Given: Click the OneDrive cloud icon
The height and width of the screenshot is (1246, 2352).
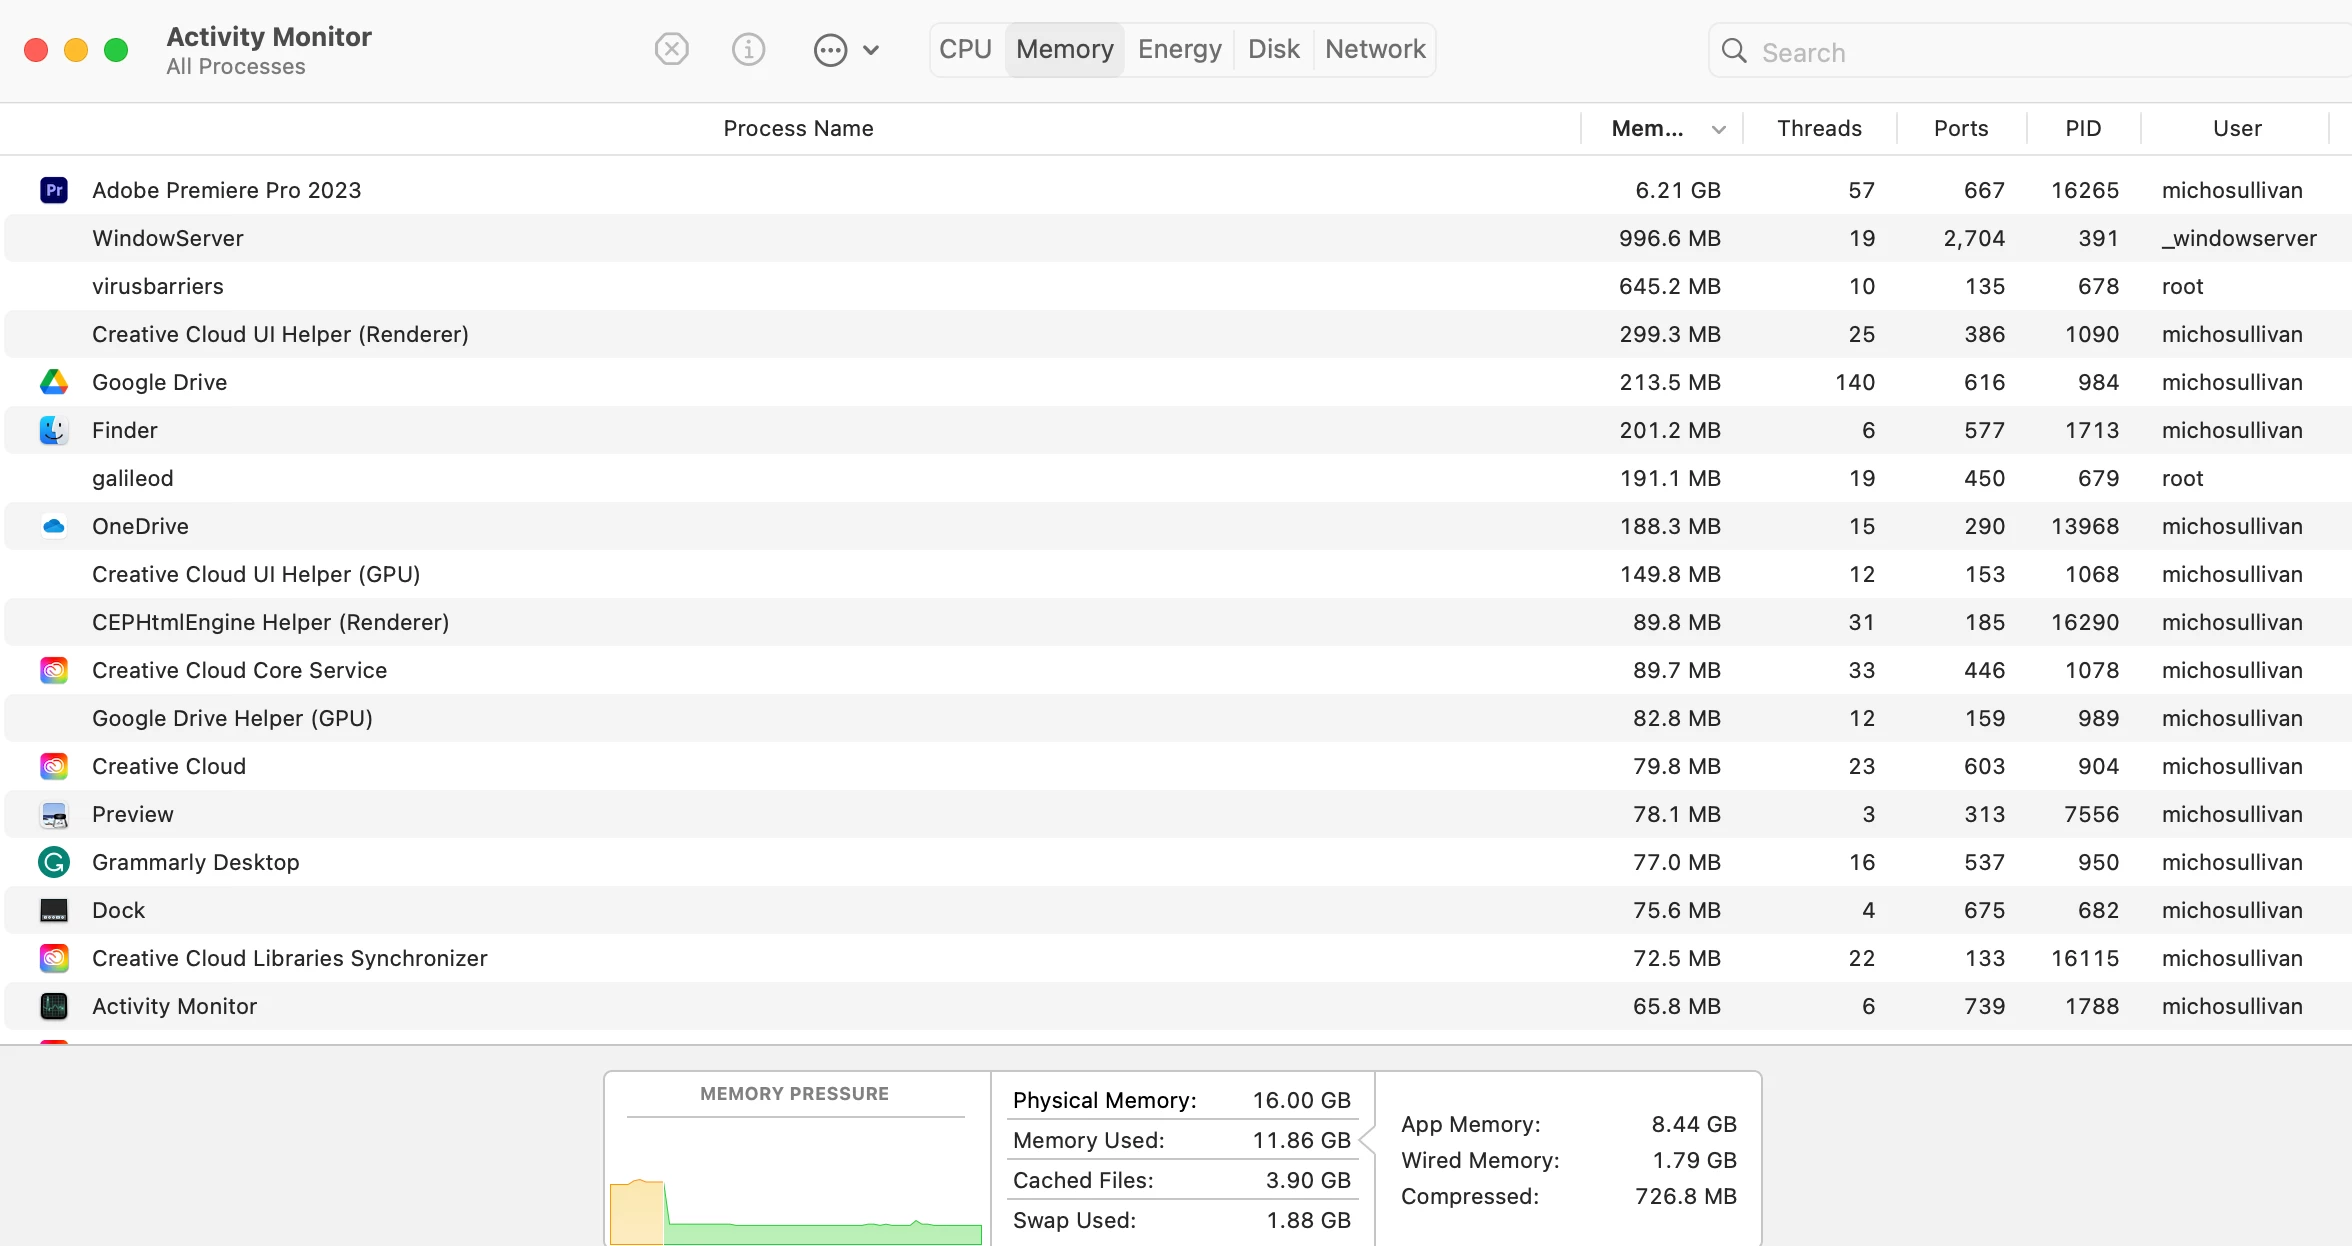Looking at the screenshot, I should click(54, 526).
